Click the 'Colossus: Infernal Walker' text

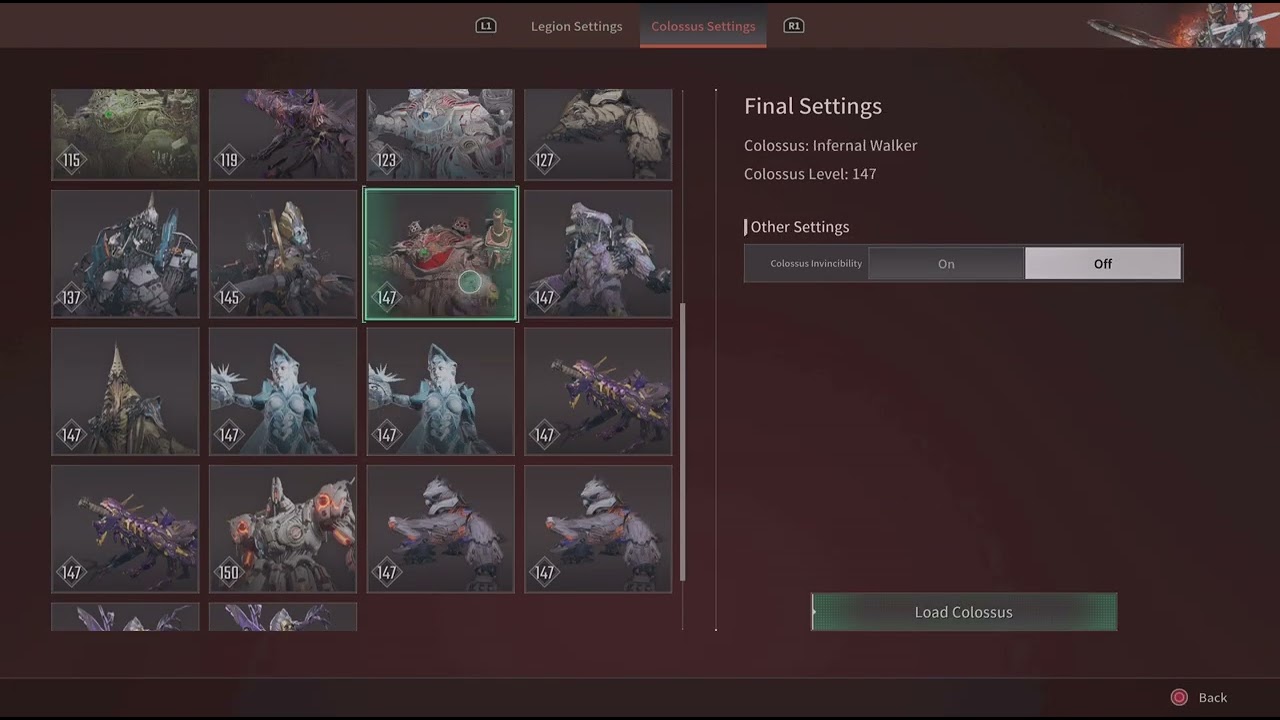[831, 146]
